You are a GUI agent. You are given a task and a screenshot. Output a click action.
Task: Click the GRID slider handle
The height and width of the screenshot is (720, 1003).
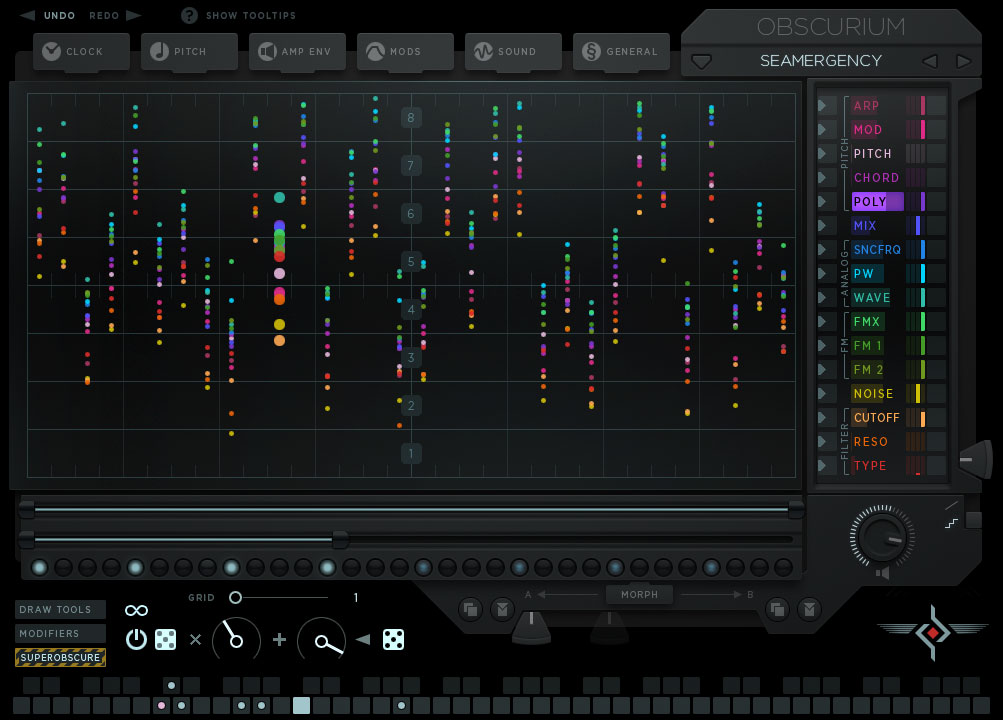click(x=235, y=597)
